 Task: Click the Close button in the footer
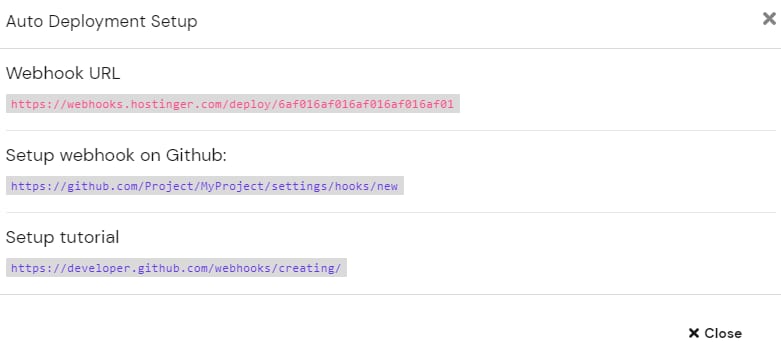click(715, 333)
